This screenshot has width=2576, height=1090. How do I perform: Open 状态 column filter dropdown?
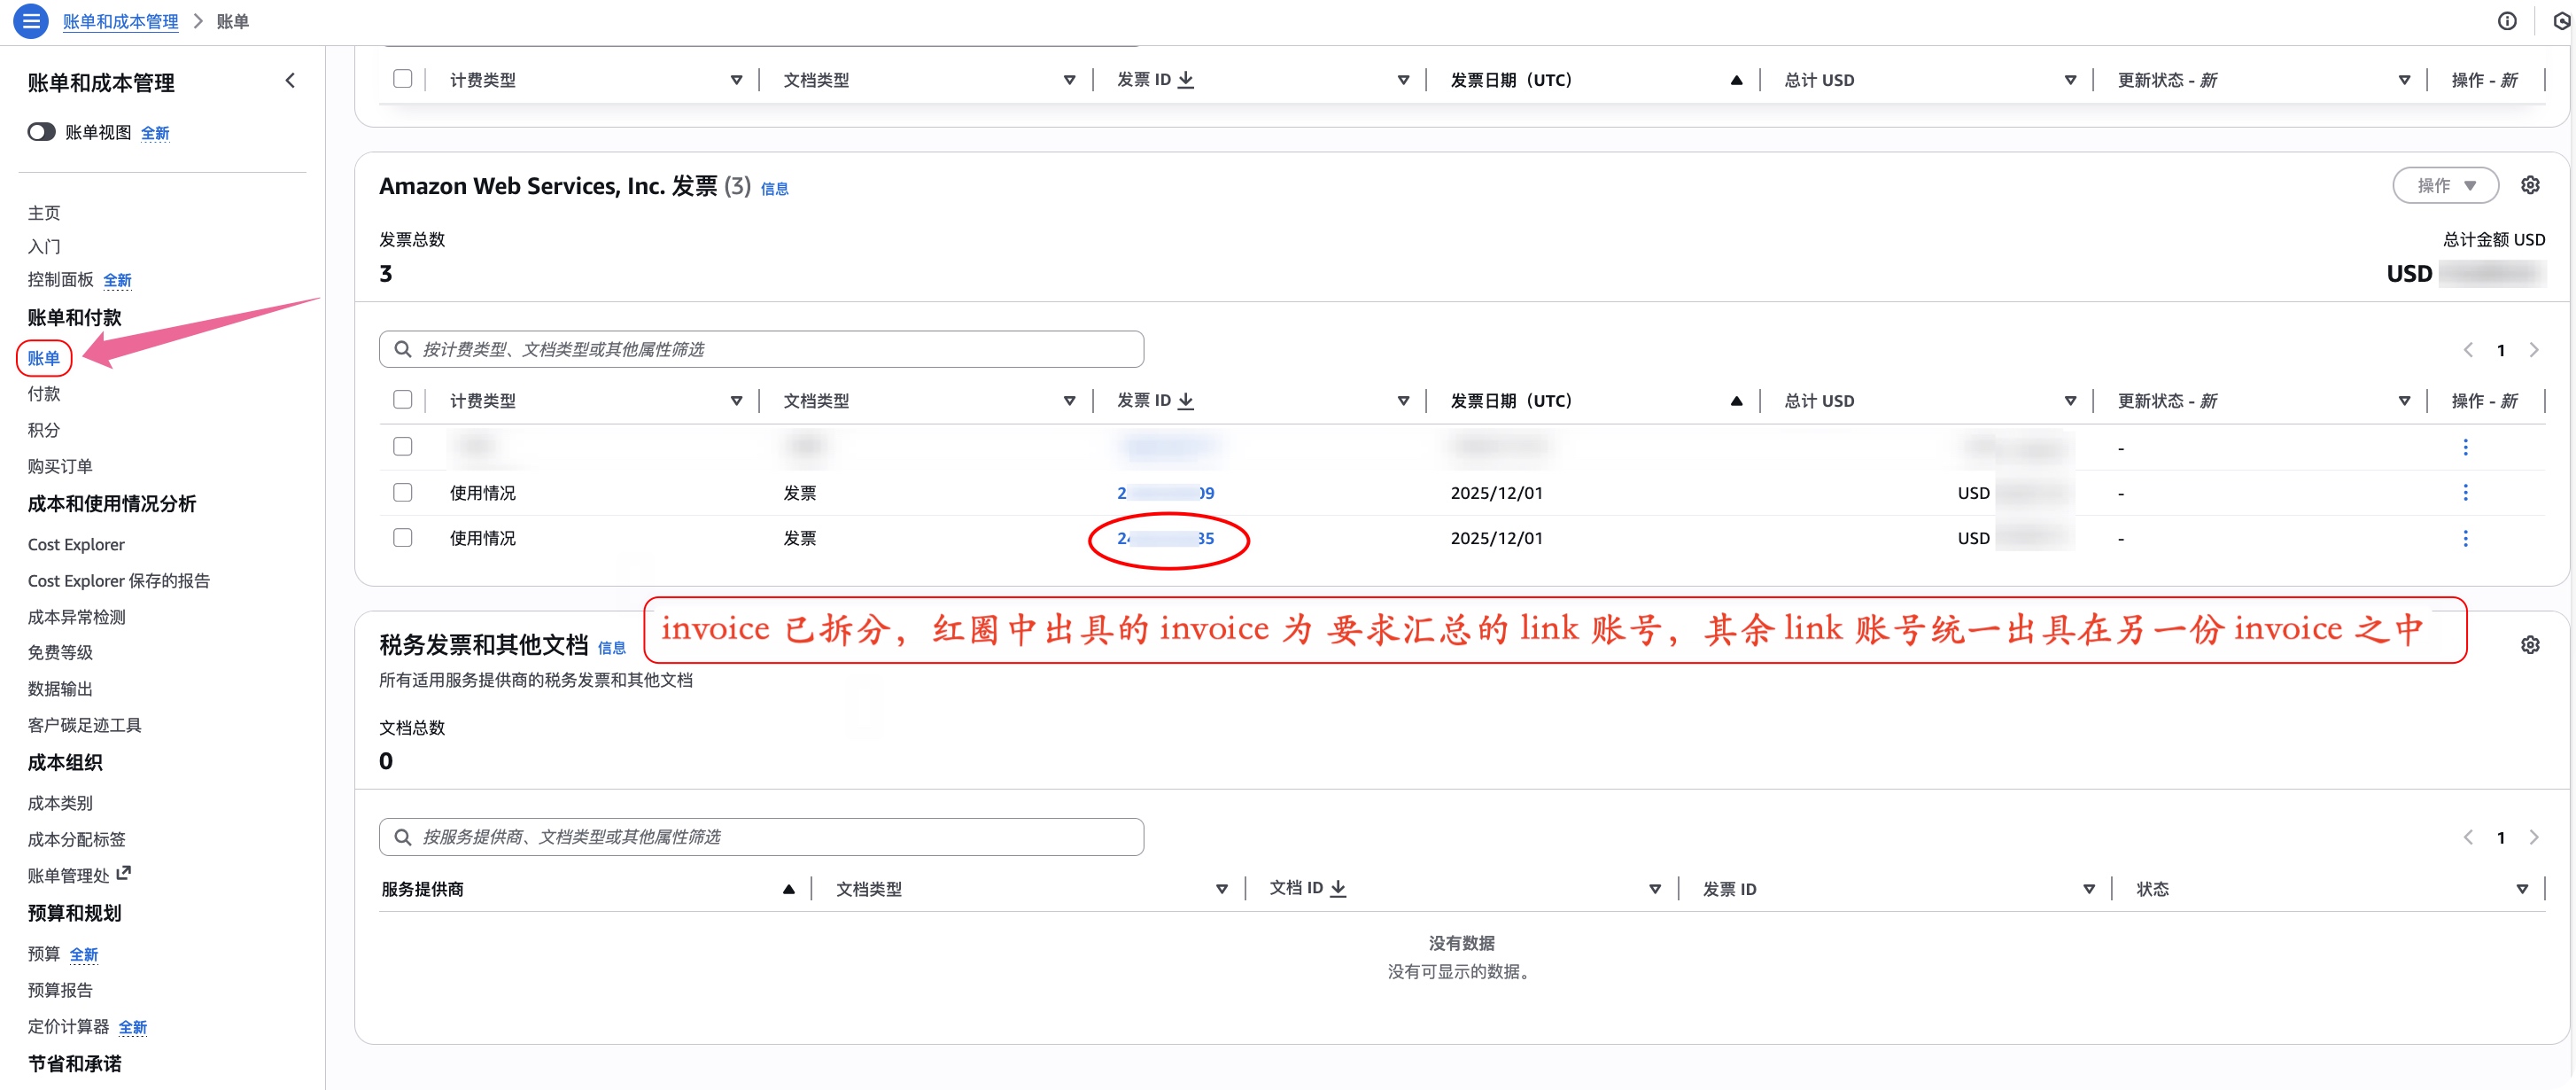pos(2521,889)
